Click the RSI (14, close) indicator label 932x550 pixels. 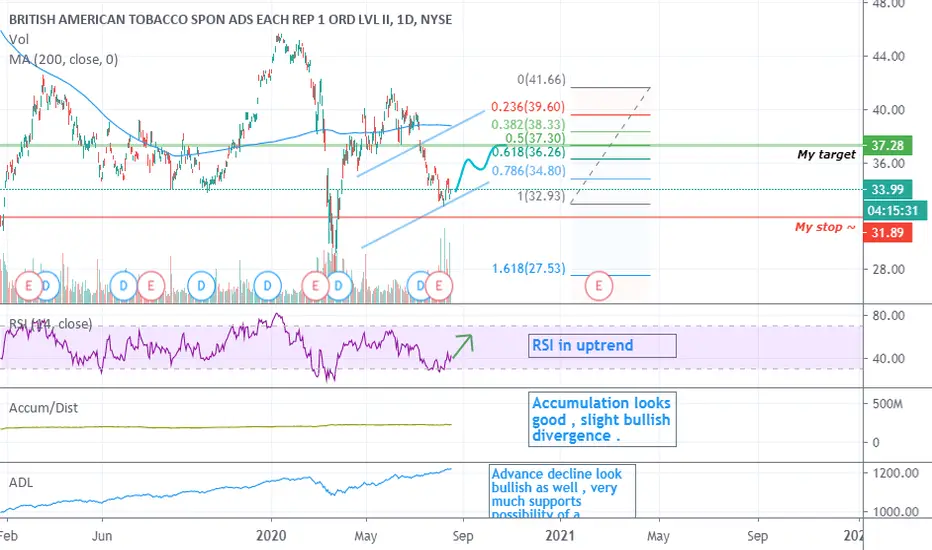coord(51,324)
